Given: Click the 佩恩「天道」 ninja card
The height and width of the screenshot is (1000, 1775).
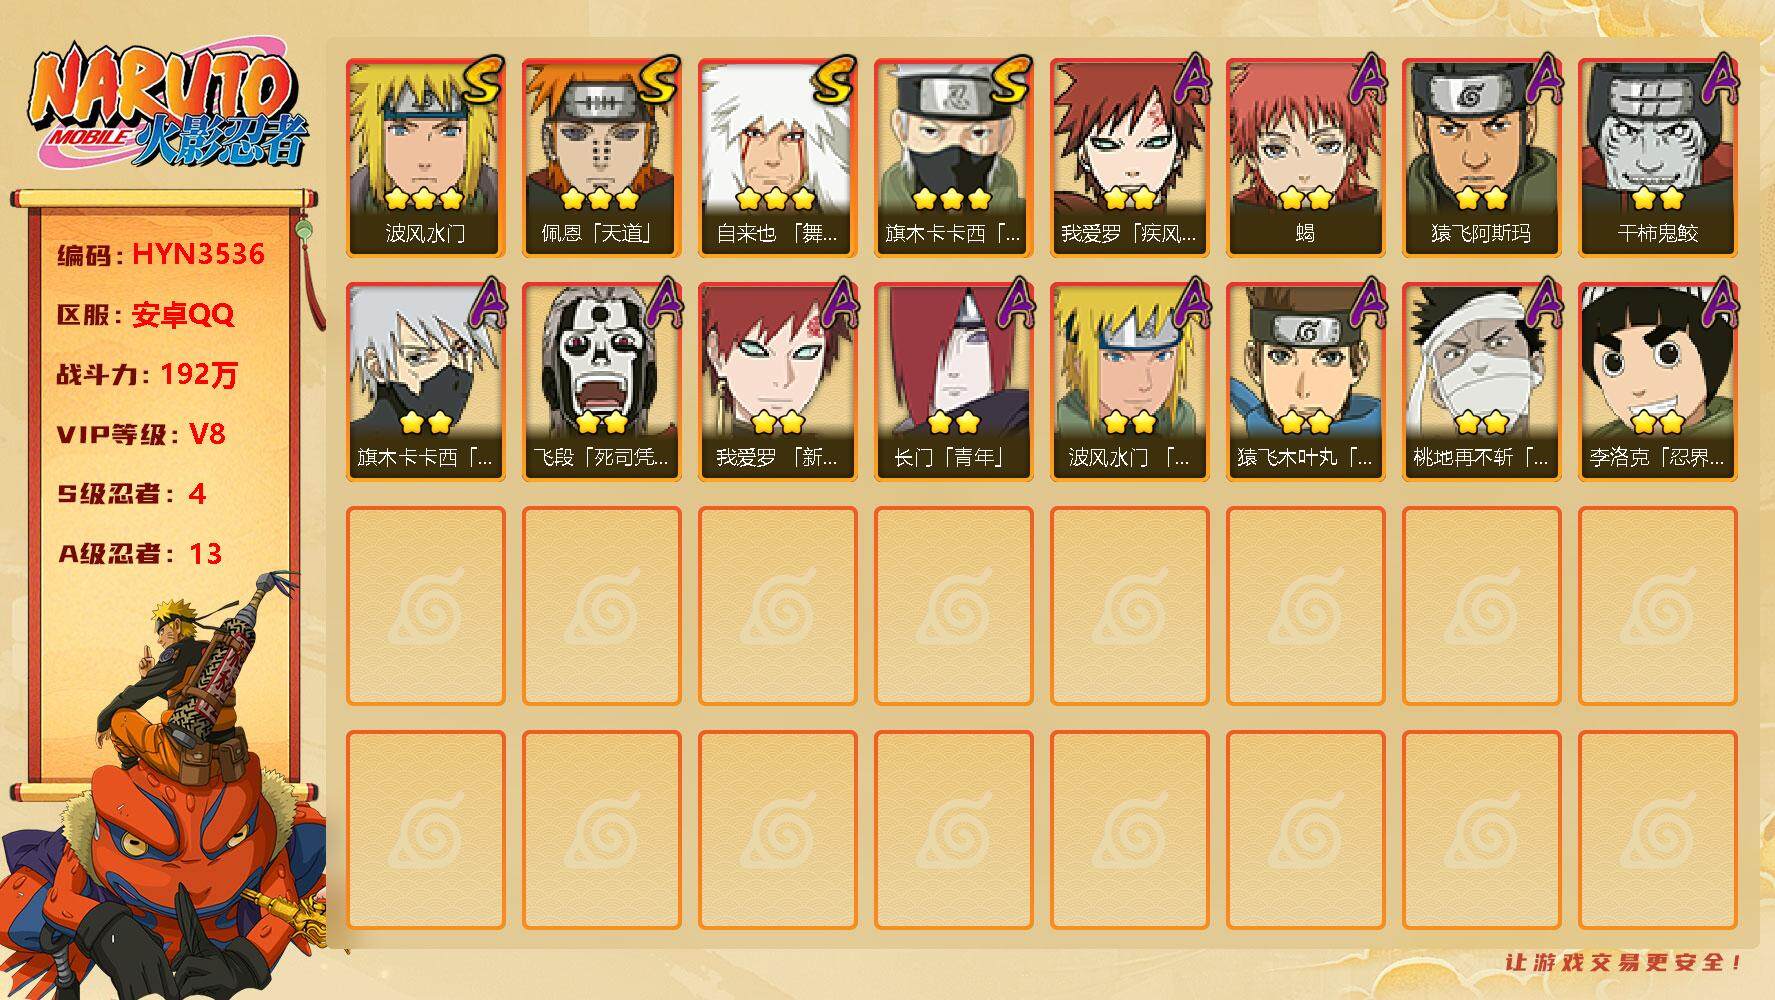Looking at the screenshot, I should [602, 158].
